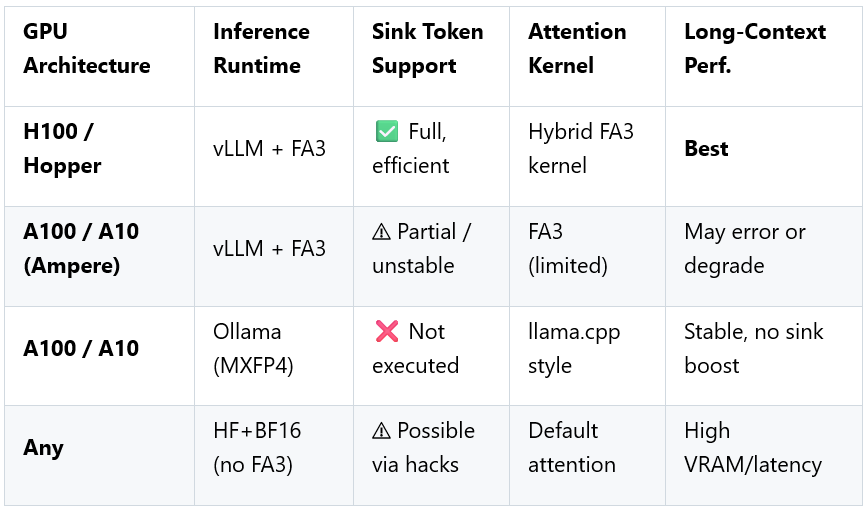Click the H100 / Hopper row label
This screenshot has height=511, width=867.
tap(65, 148)
